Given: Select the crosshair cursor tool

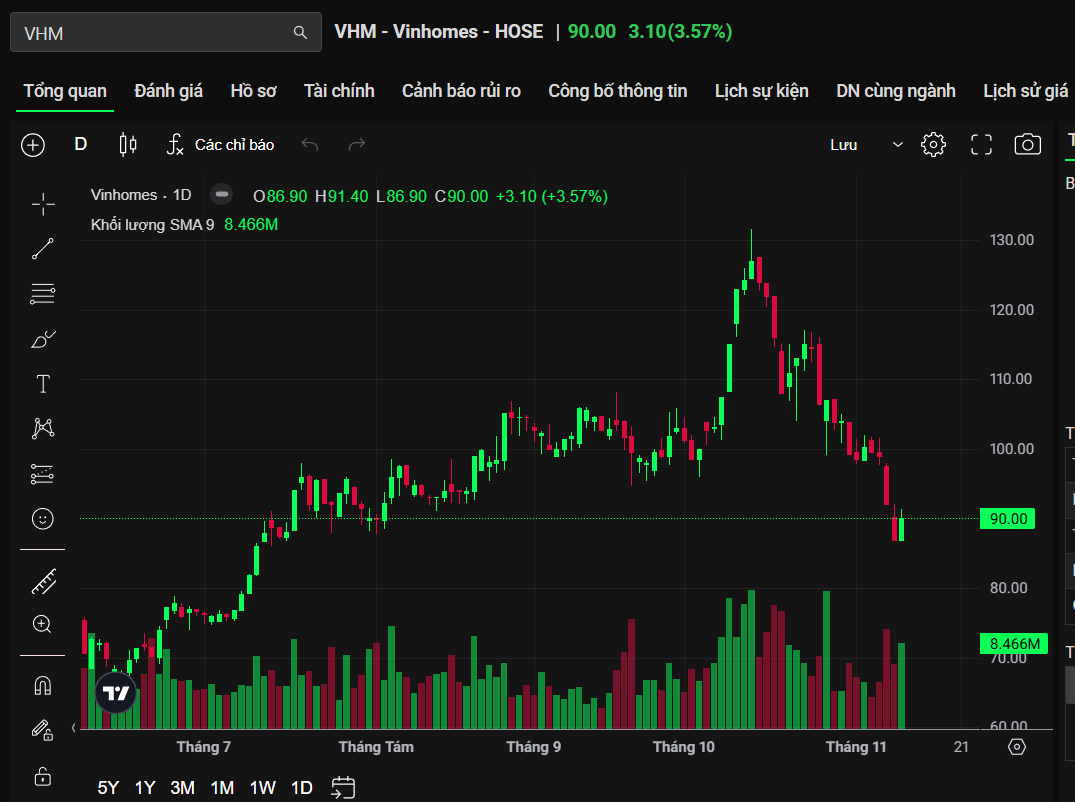Looking at the screenshot, I should pyautogui.click(x=43, y=205).
